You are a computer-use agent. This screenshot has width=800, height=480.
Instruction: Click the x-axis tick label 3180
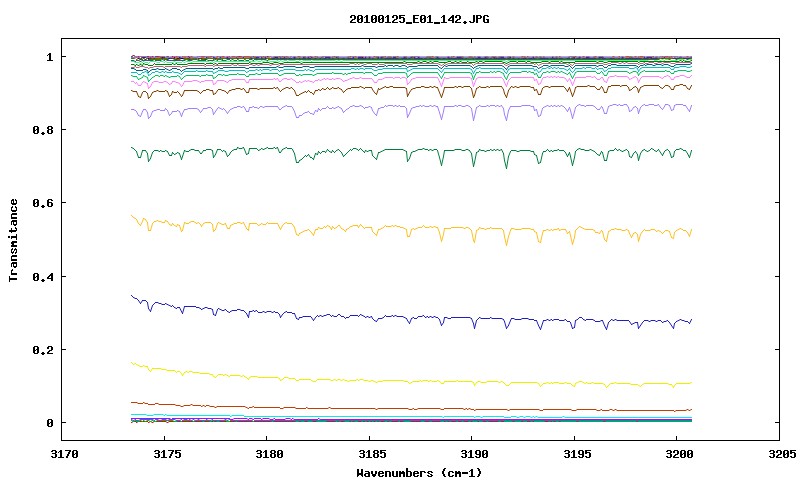[269, 454]
